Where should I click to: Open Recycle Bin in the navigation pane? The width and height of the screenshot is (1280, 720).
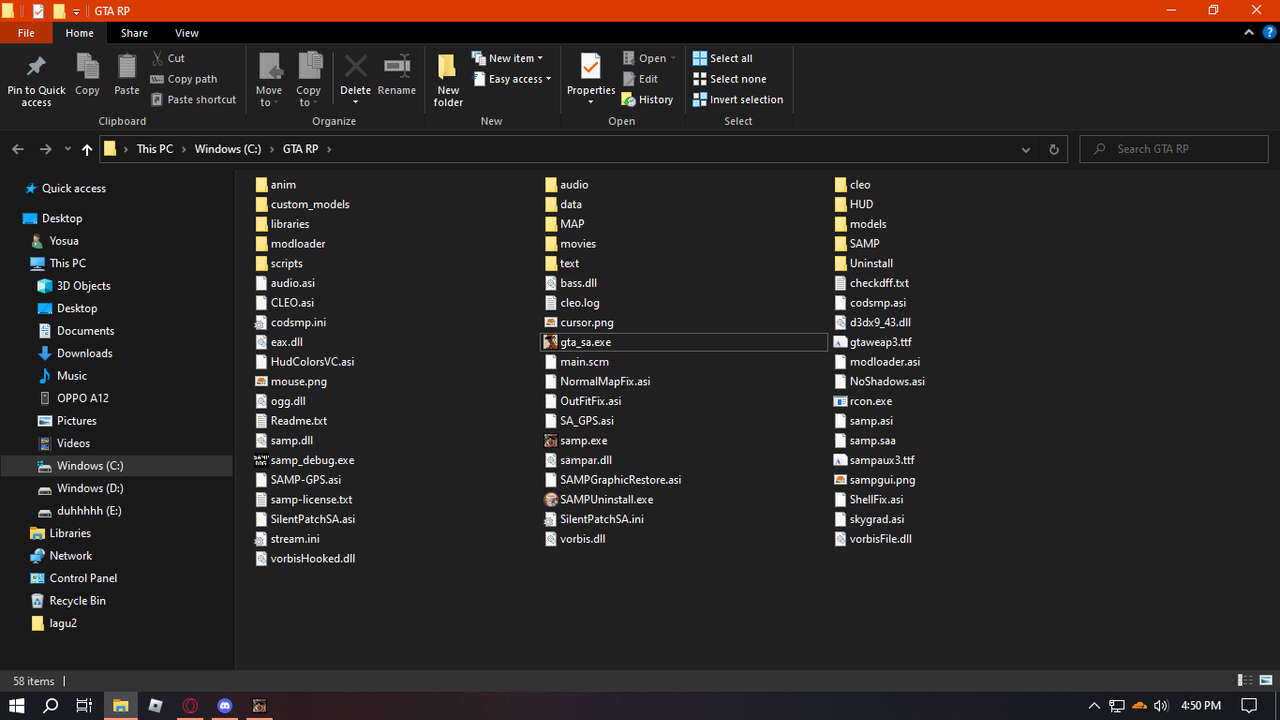tap(77, 601)
